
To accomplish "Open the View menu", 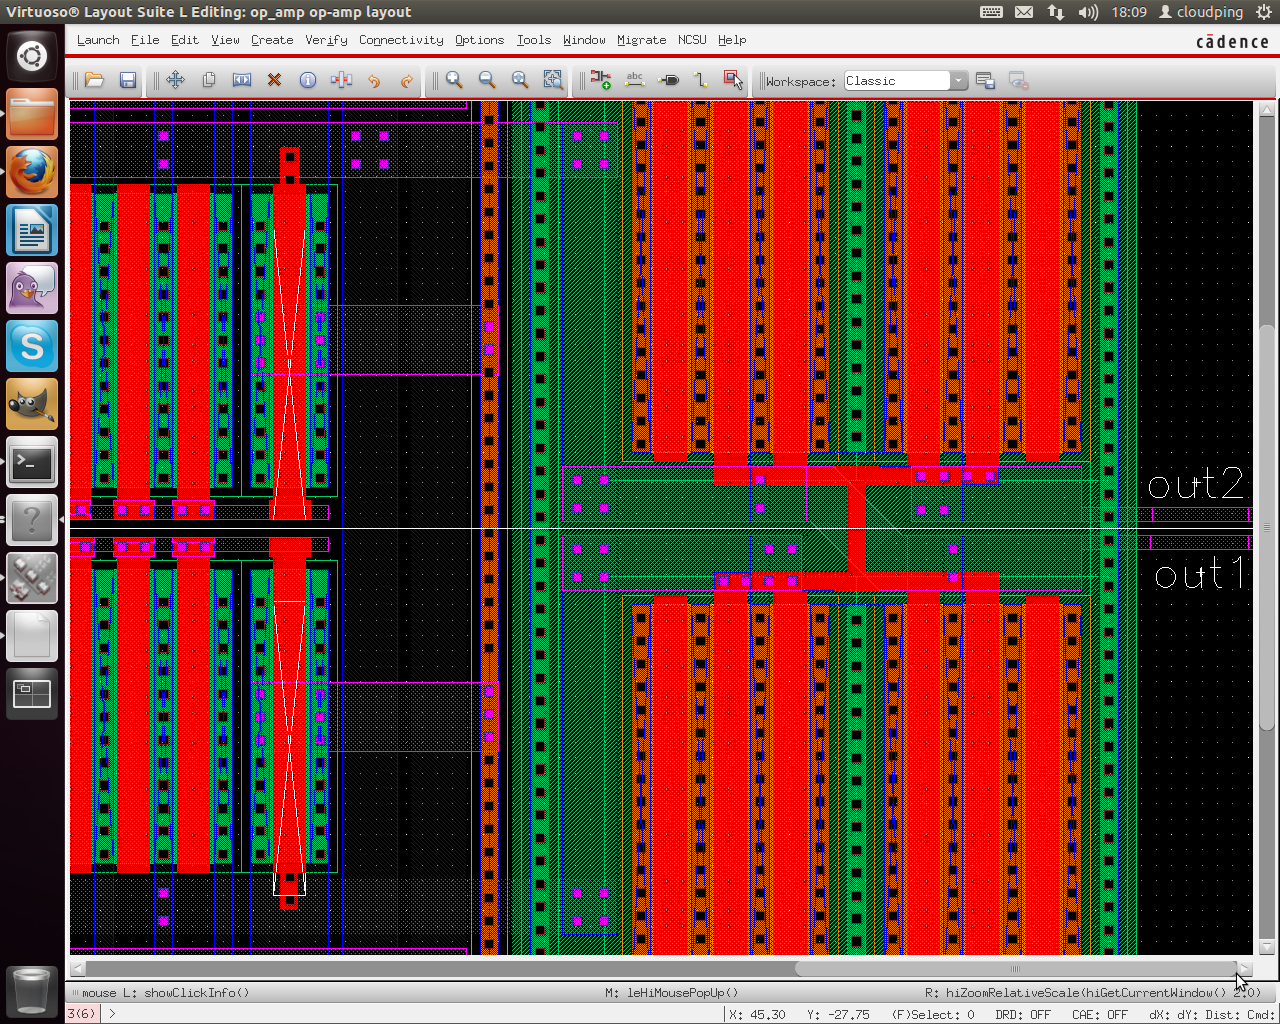I will (x=225, y=40).
